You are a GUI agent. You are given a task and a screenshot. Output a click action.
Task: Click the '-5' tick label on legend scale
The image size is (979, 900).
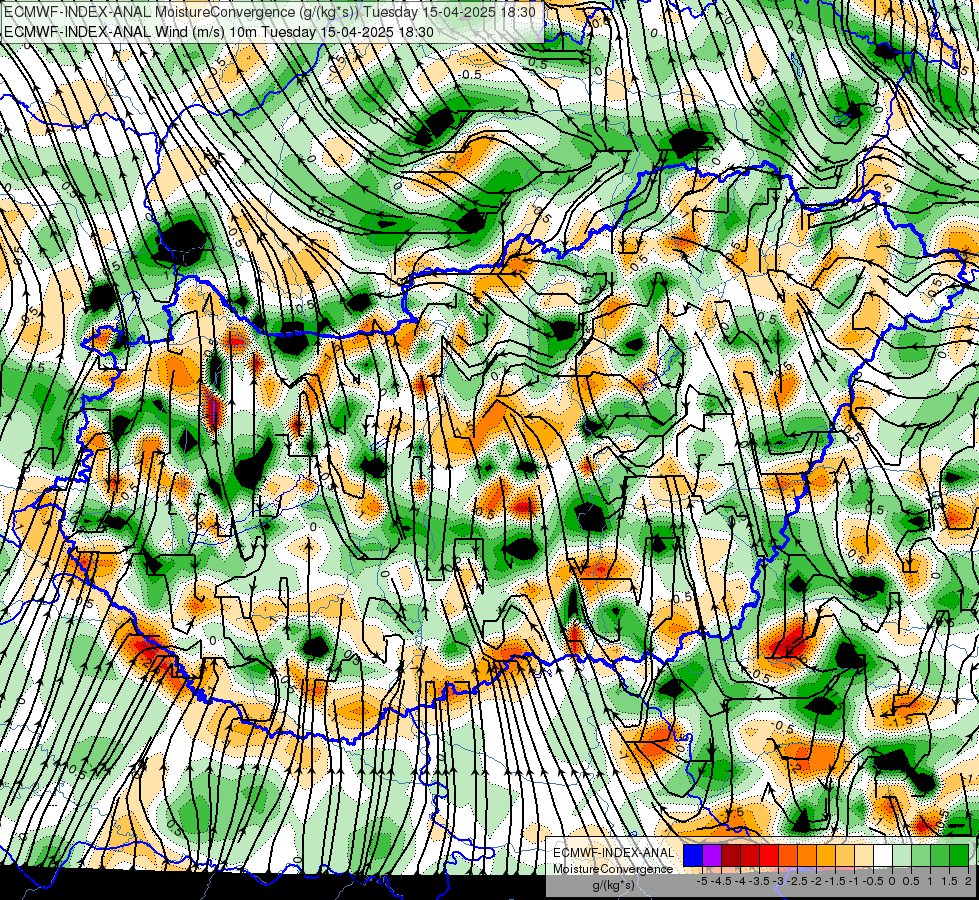pos(702,881)
